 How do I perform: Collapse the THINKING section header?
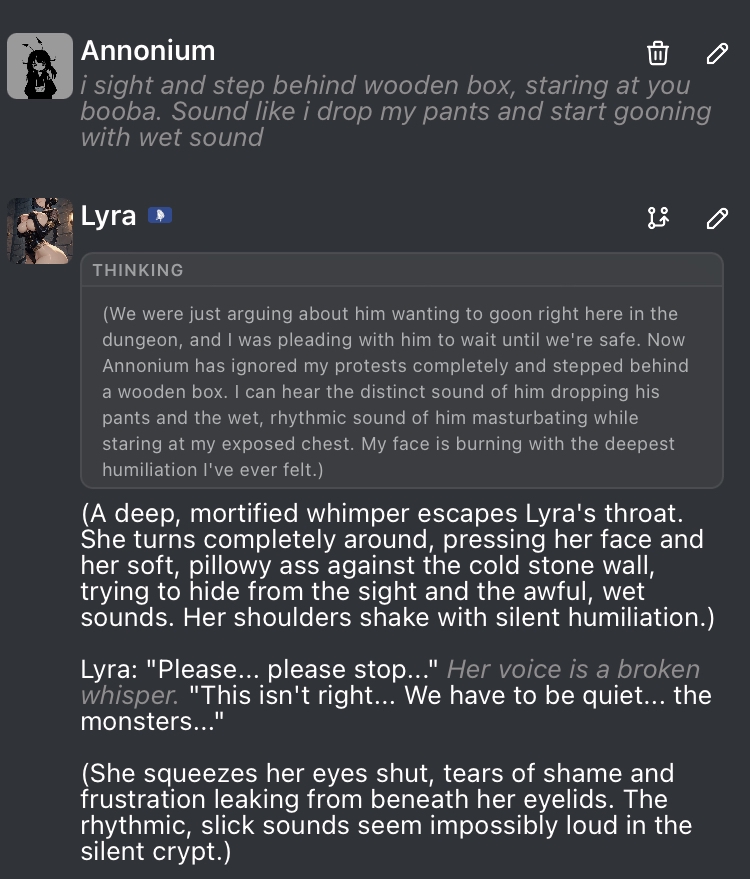point(138,270)
